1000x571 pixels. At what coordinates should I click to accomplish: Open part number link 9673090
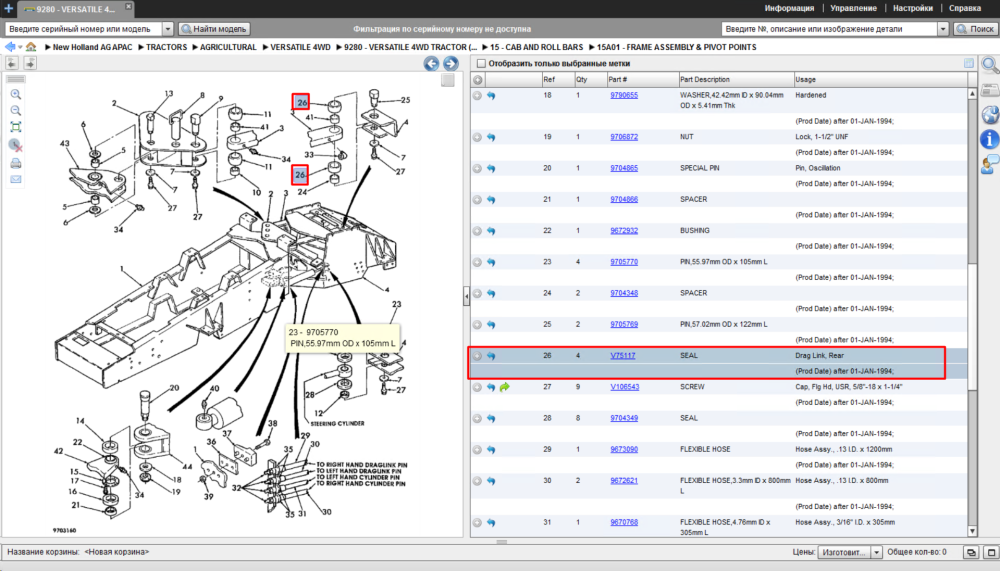pyautogui.click(x=624, y=450)
